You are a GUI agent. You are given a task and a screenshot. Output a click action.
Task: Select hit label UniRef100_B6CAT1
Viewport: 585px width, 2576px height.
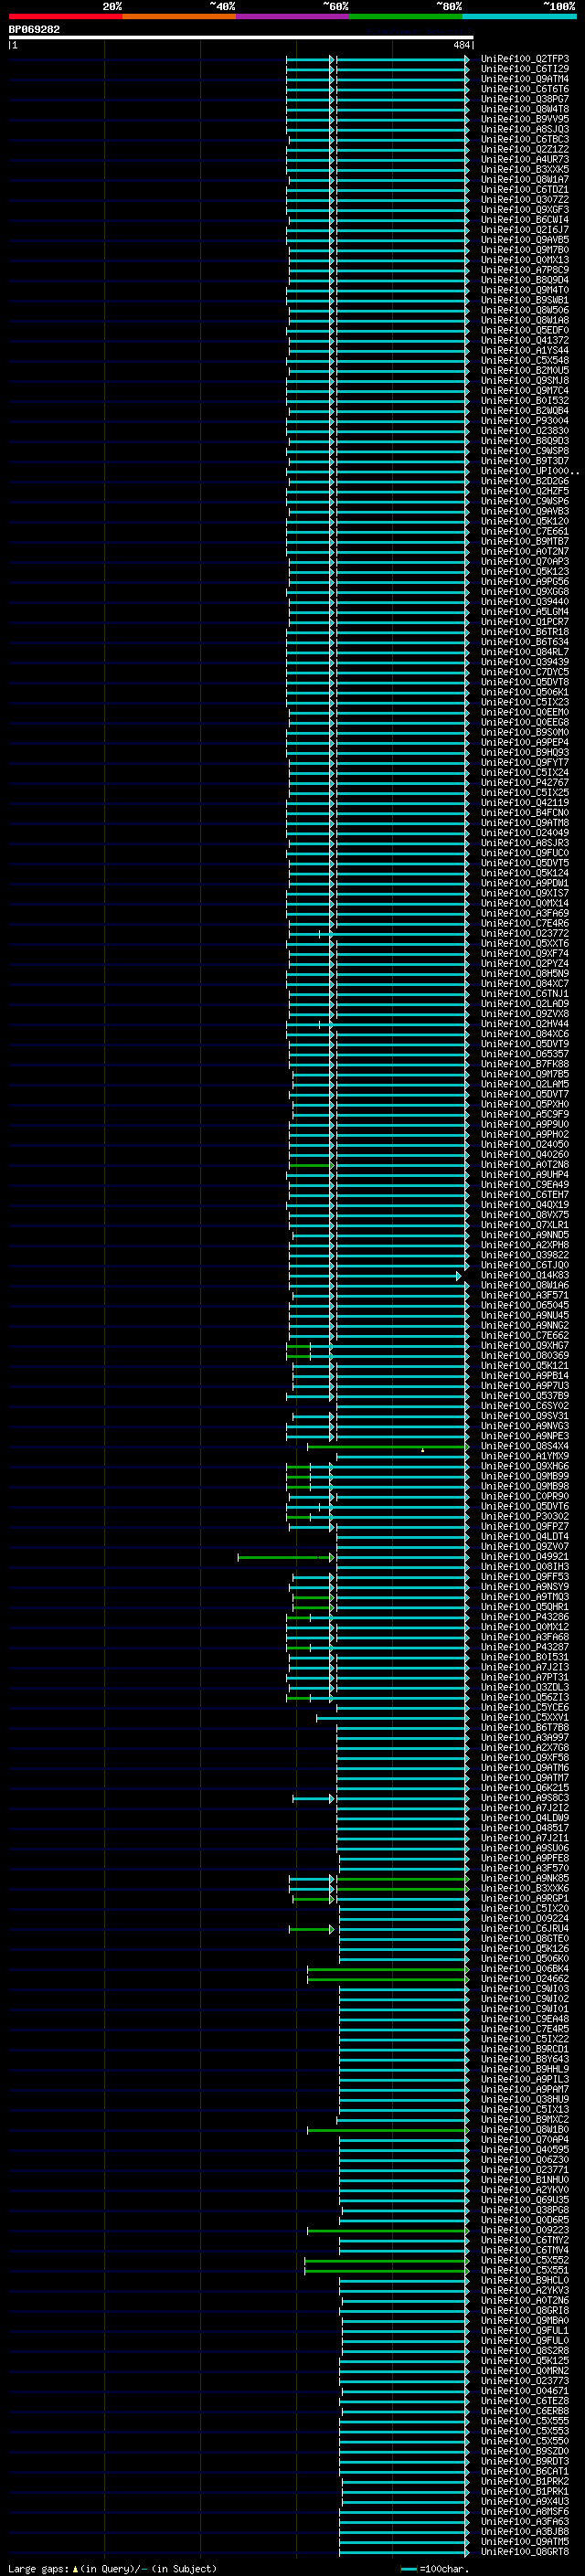point(525,2471)
